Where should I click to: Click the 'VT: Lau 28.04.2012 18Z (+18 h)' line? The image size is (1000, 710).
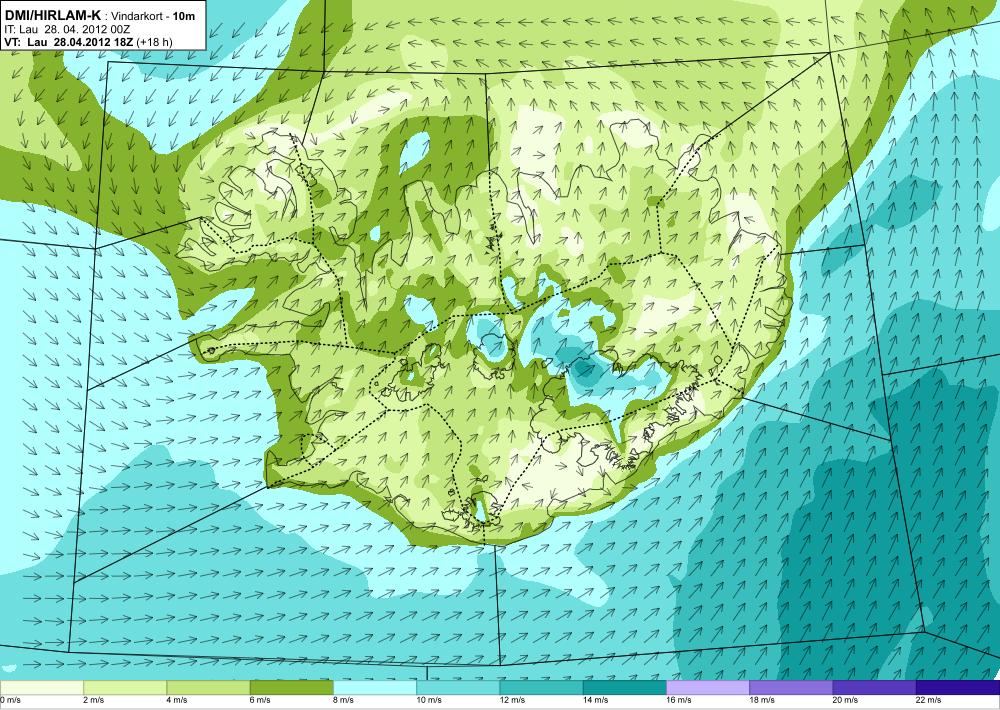pyautogui.click(x=88, y=42)
